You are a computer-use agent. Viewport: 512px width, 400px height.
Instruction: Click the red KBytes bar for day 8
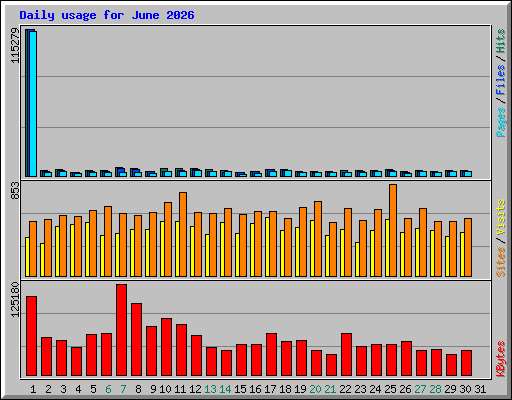pyautogui.click(x=136, y=340)
